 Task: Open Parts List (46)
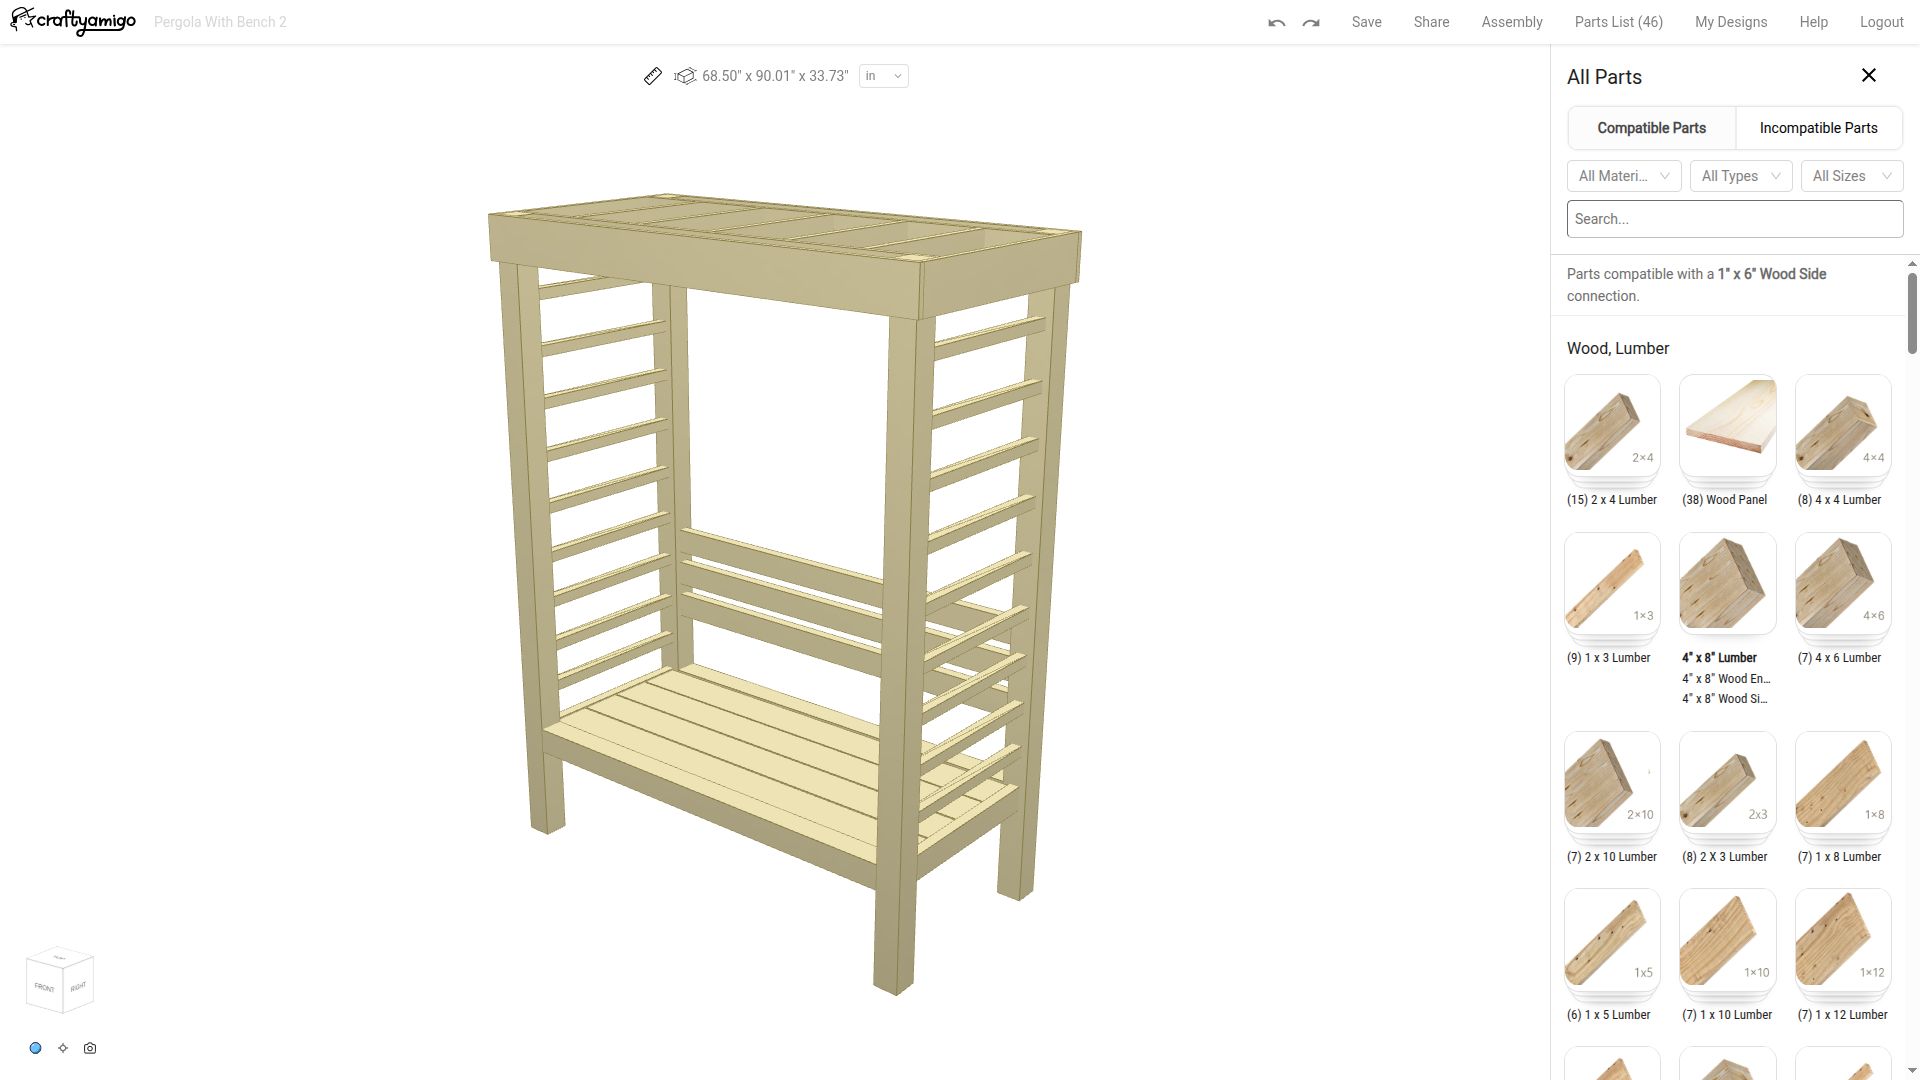(1618, 22)
